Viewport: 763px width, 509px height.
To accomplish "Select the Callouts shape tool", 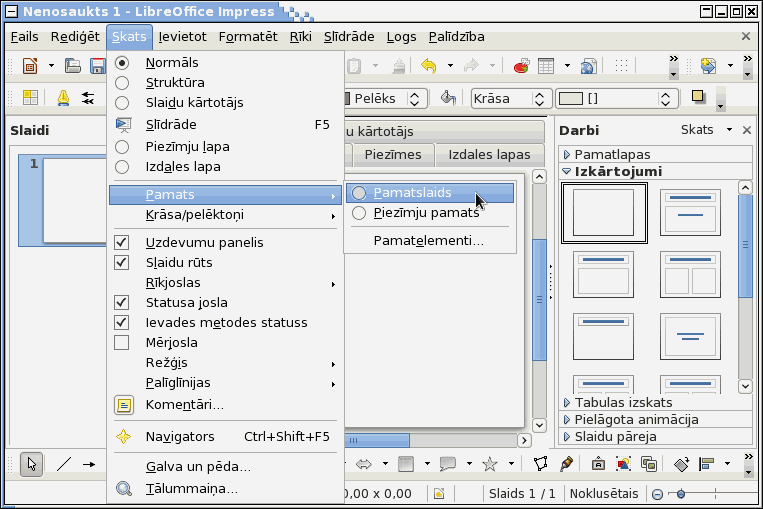I will (x=448, y=464).
